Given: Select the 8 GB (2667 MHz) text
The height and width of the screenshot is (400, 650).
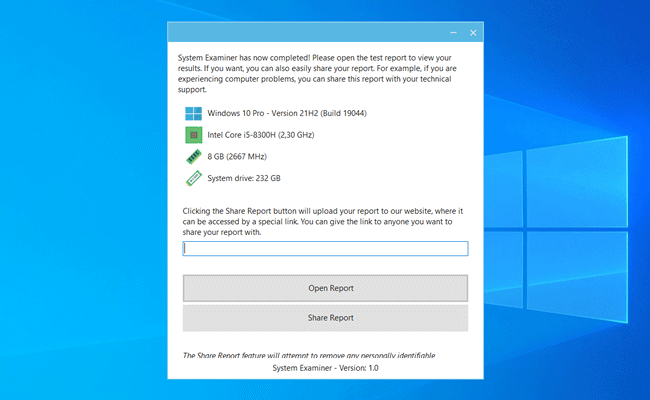Looking at the screenshot, I should [x=237, y=156].
